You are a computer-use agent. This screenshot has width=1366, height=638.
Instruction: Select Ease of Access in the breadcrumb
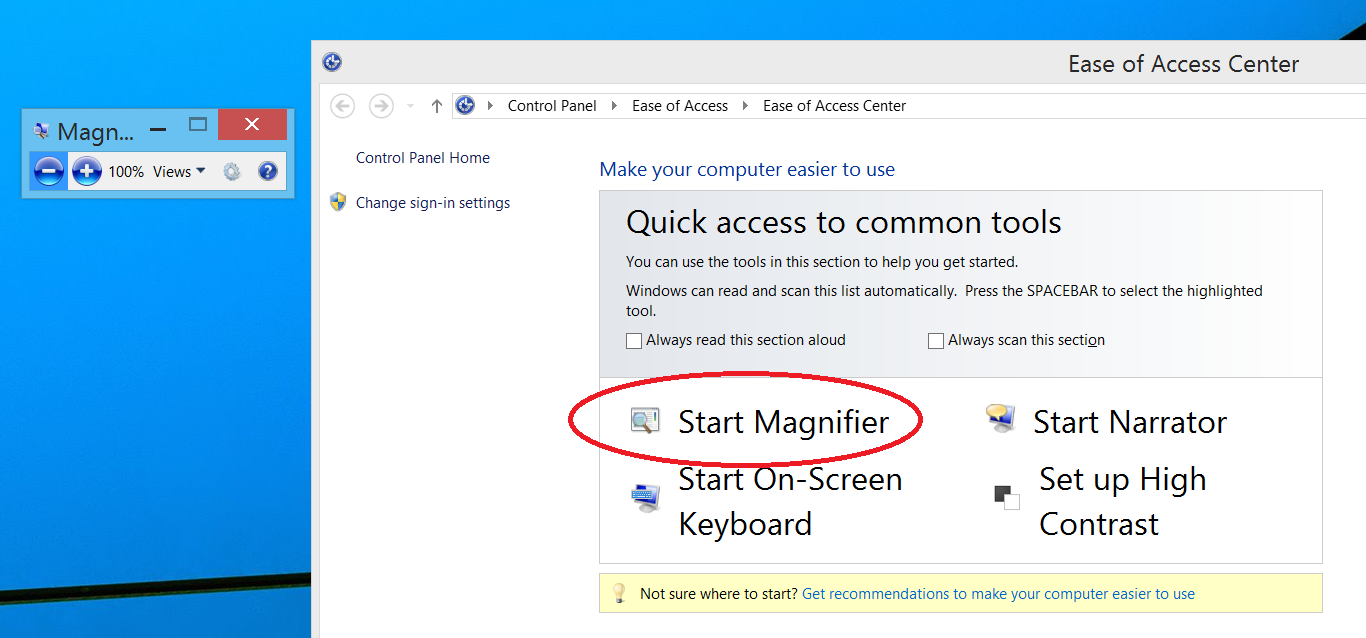(680, 106)
